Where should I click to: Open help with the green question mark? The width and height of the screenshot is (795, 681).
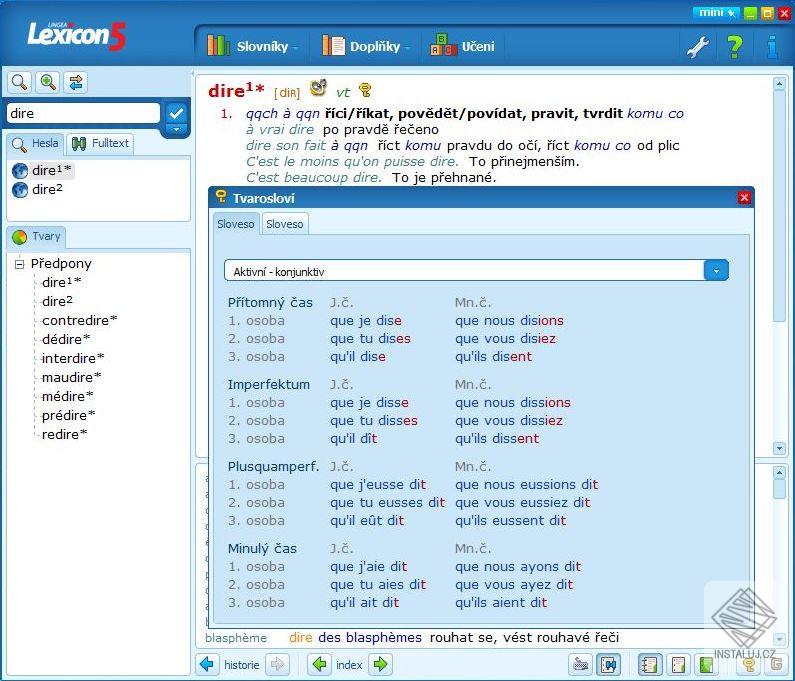tap(735, 47)
